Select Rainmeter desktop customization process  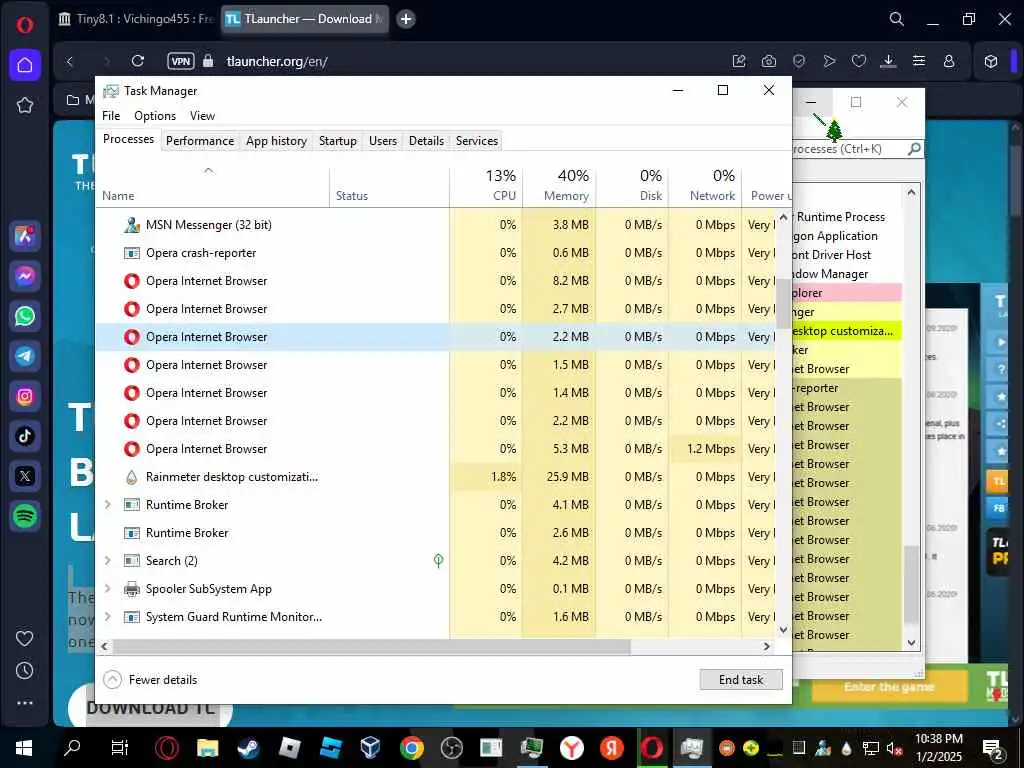click(436, 477)
